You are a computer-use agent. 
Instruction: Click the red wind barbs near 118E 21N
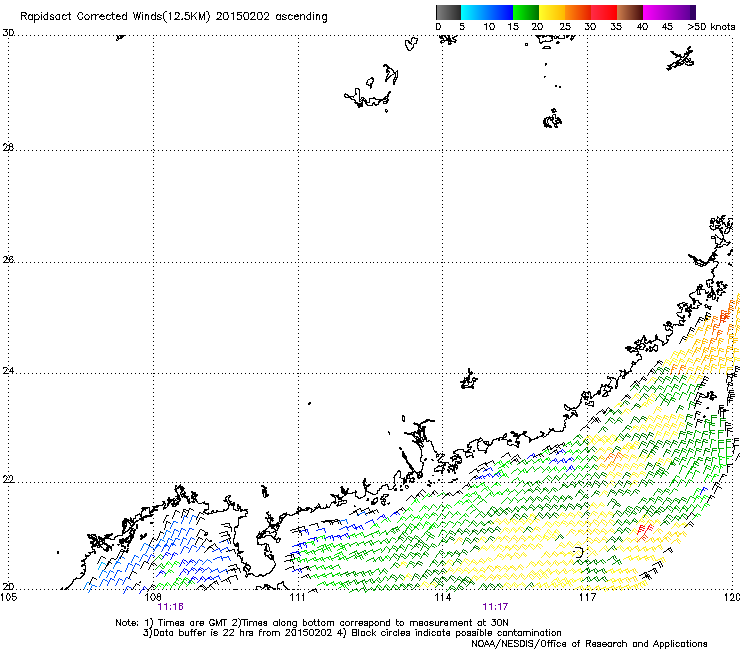coord(644,531)
